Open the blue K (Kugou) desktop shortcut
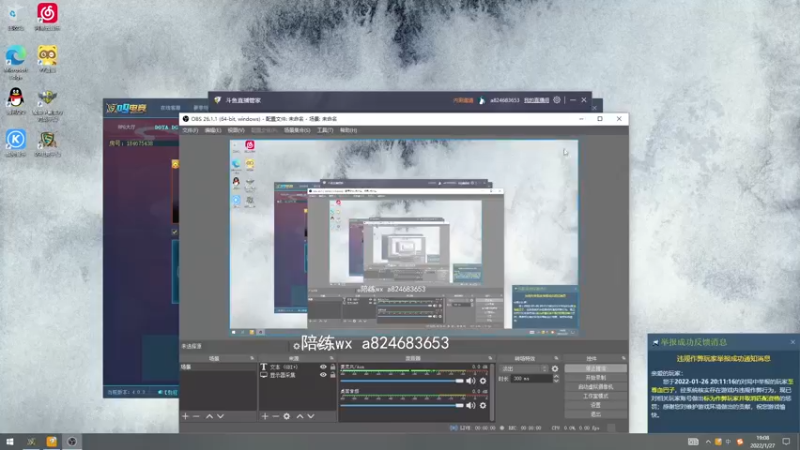 tap(16, 142)
